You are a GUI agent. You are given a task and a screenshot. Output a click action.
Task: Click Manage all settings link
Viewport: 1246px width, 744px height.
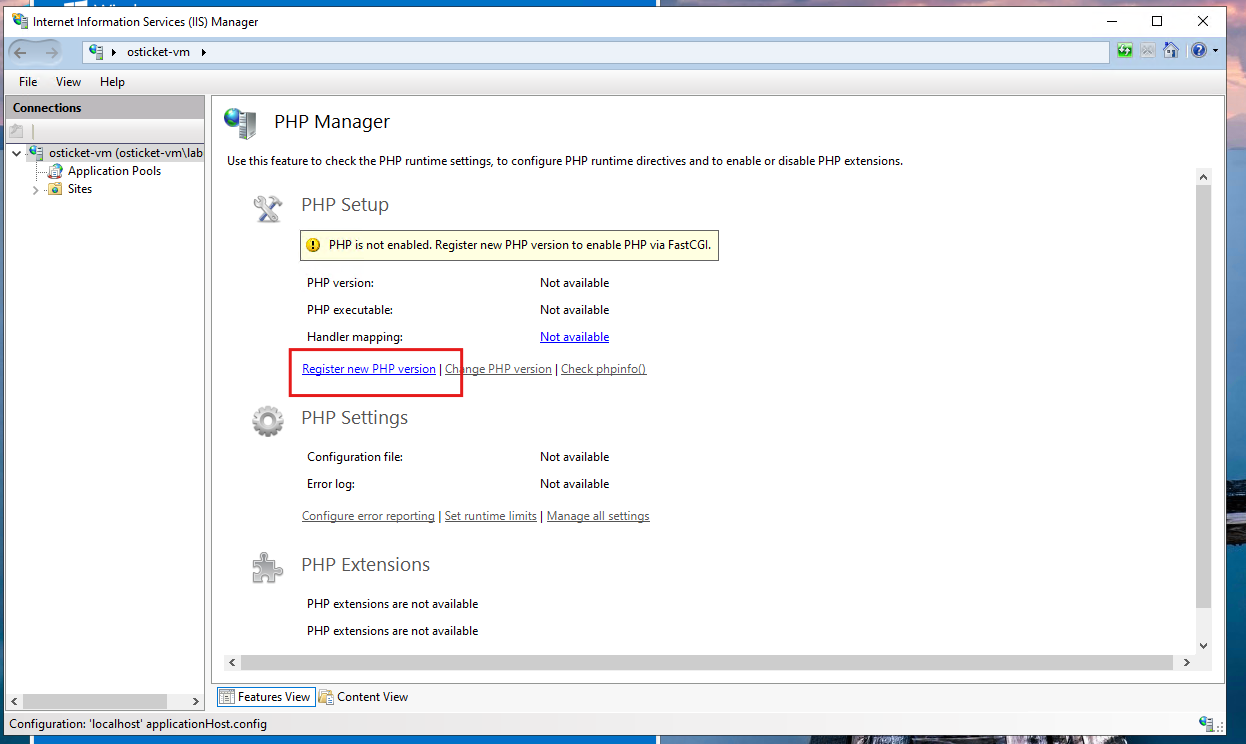point(598,516)
